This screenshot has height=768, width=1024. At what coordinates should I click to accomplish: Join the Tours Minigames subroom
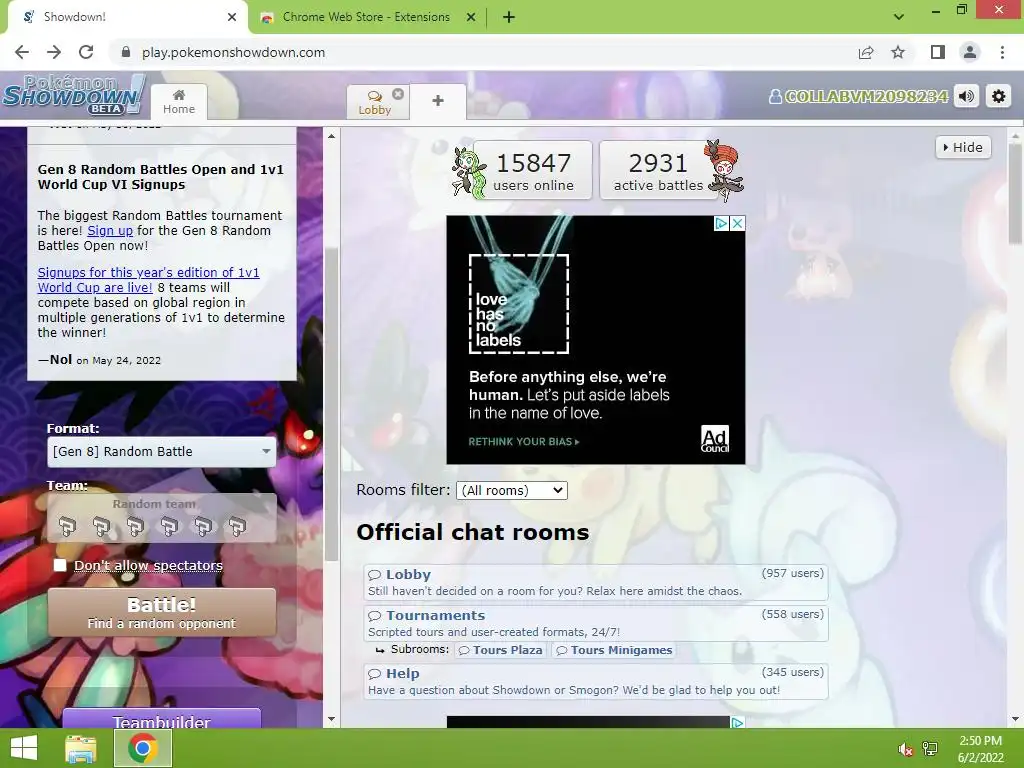click(x=614, y=650)
